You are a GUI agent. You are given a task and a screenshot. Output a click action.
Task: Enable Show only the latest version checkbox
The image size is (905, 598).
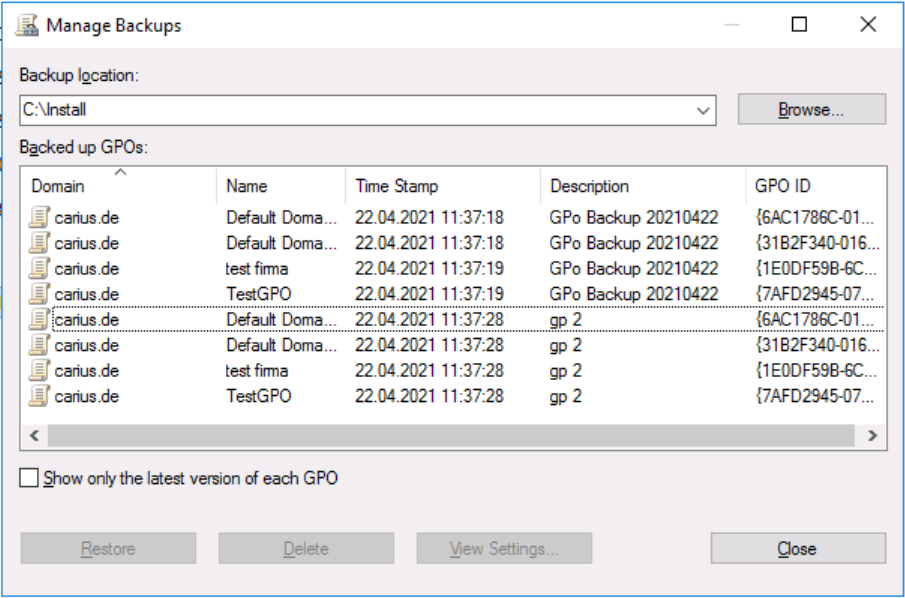pyautogui.click(x=29, y=479)
